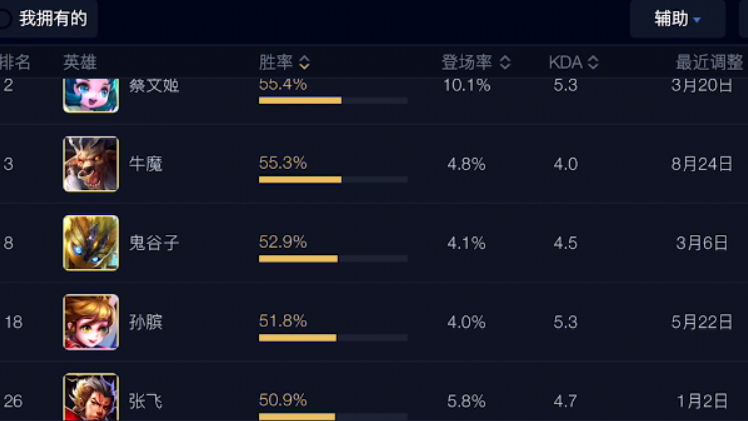Click the 排名 column header
This screenshot has width=748, height=421.
coord(14,62)
